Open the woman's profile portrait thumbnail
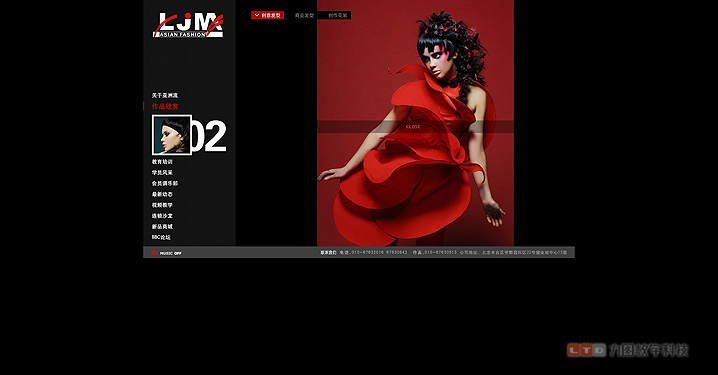Screen dimensions: 718x375 point(172,135)
